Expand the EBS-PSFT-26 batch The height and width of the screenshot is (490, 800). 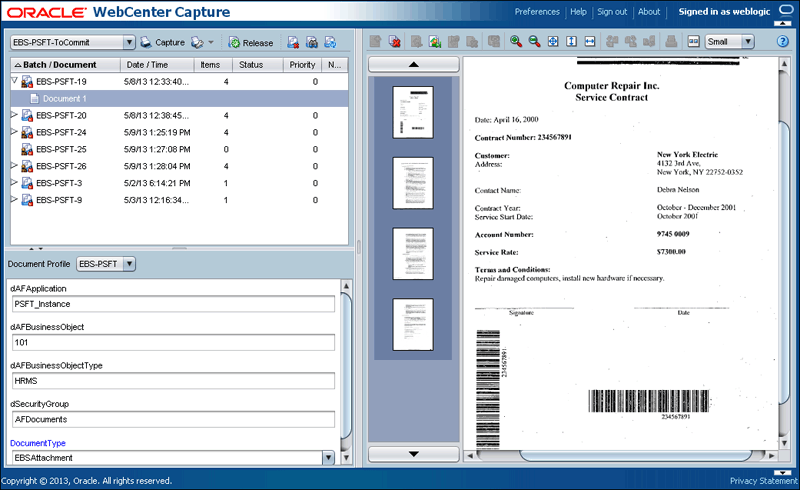point(14,165)
